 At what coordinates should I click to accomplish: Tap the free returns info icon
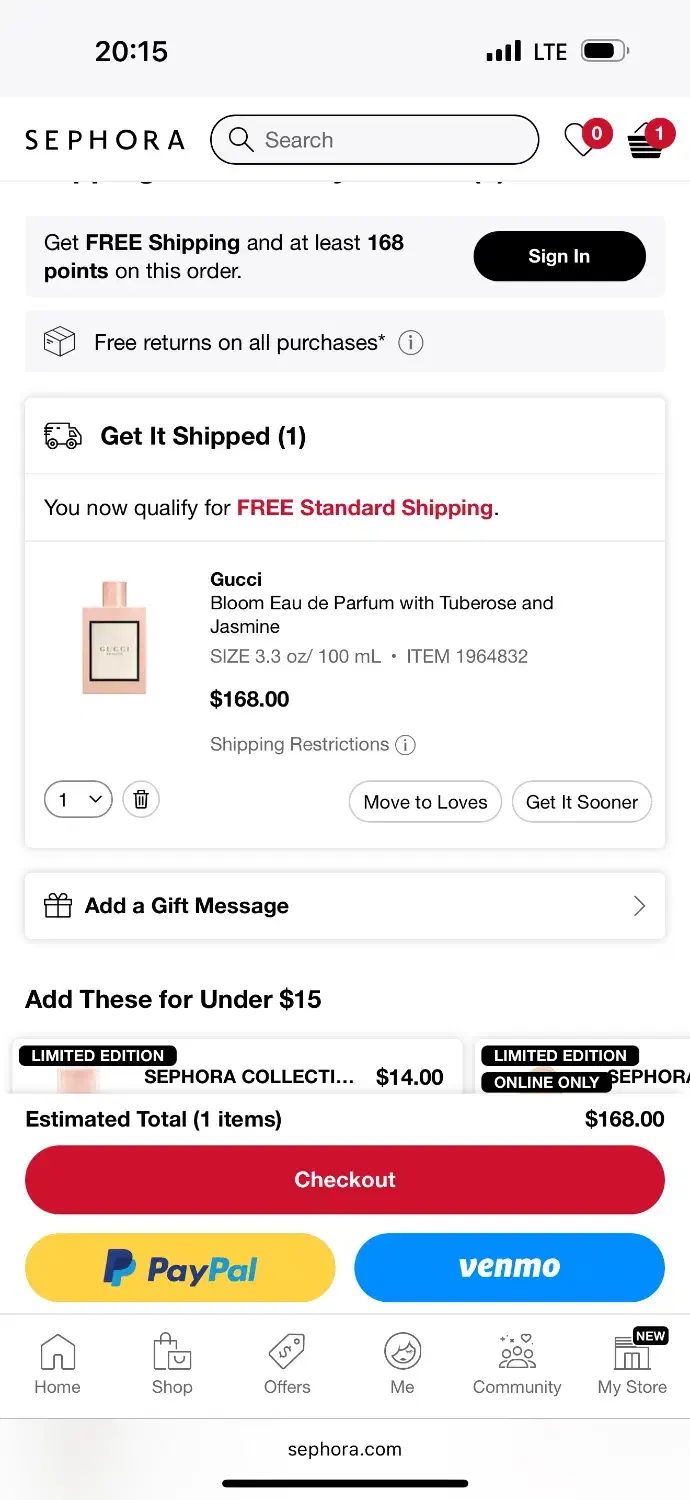coord(410,343)
